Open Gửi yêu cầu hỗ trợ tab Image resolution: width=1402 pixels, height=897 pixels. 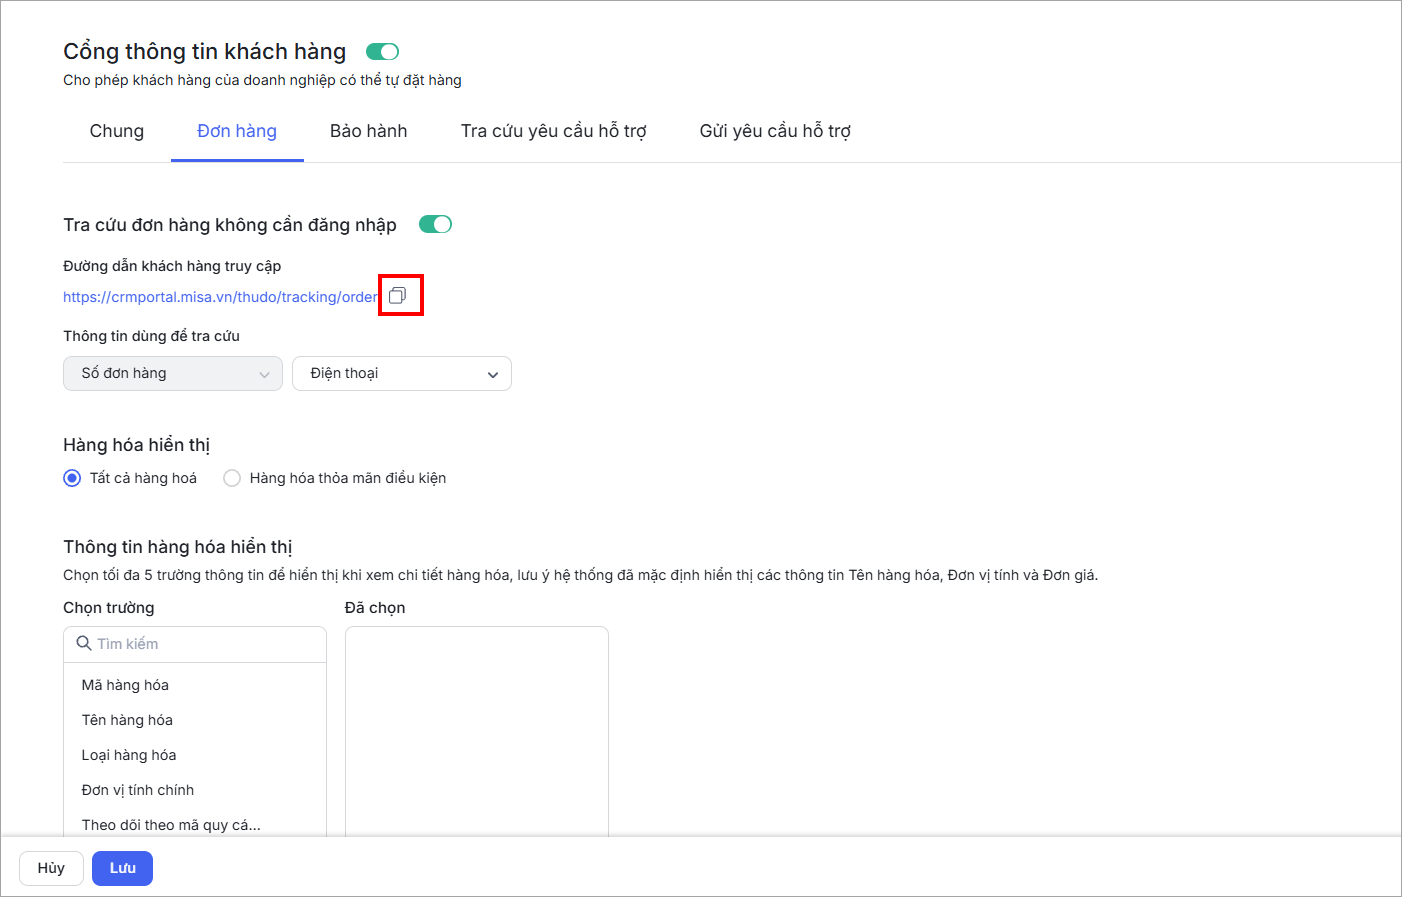tap(775, 131)
